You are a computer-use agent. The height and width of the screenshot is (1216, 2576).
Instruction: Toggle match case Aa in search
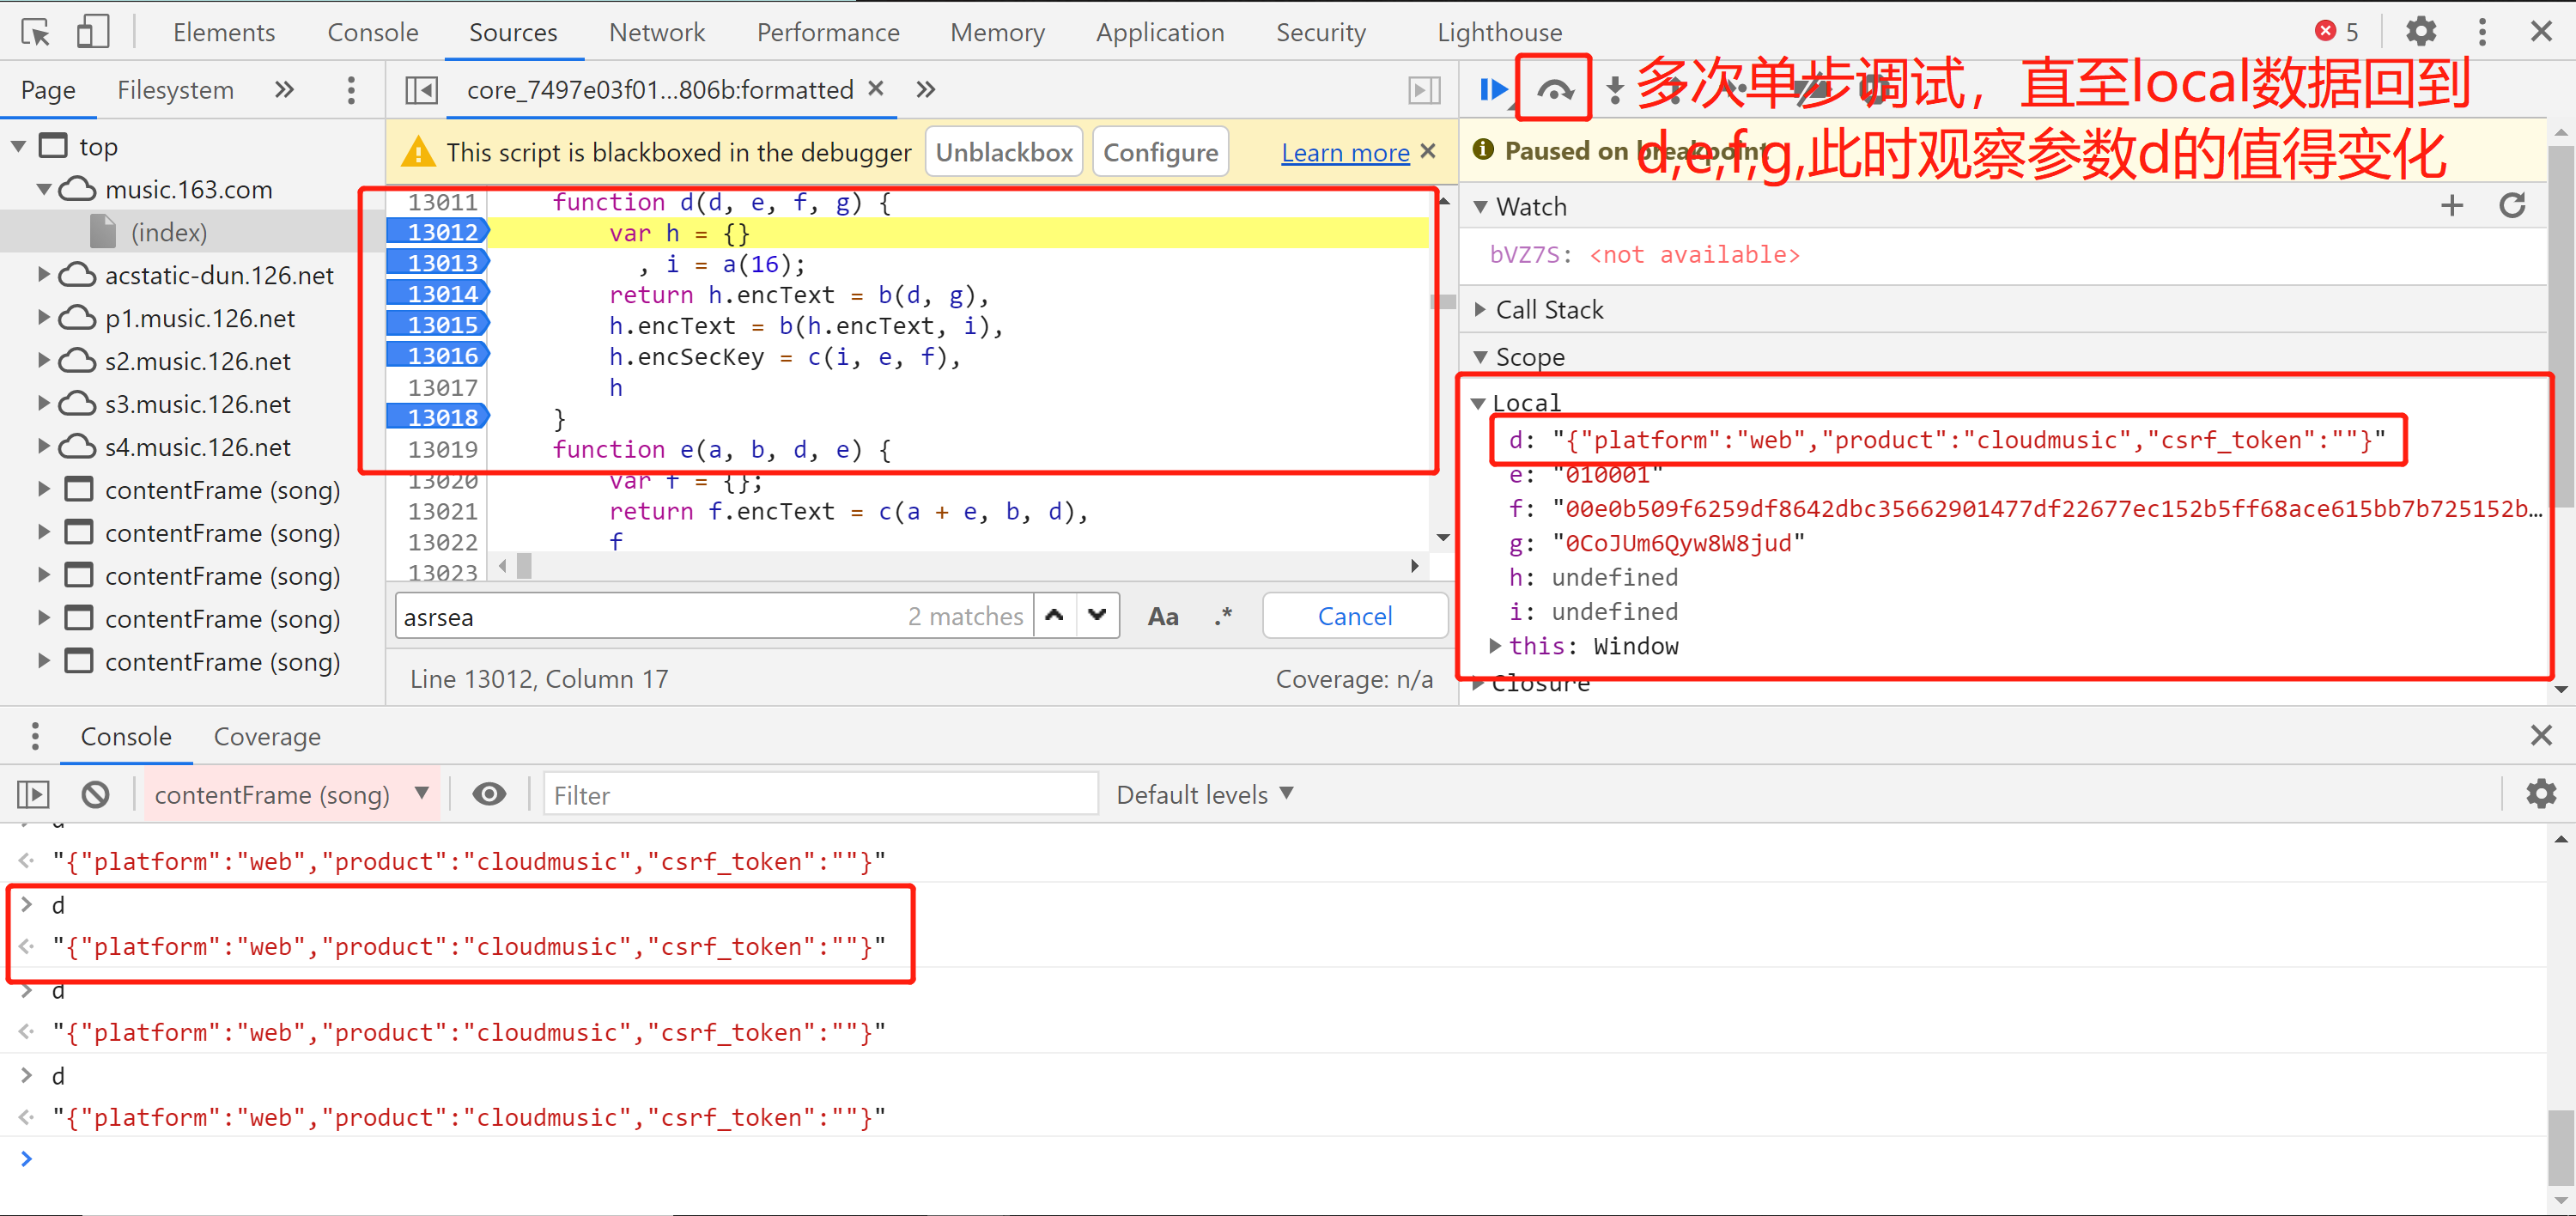(1162, 617)
